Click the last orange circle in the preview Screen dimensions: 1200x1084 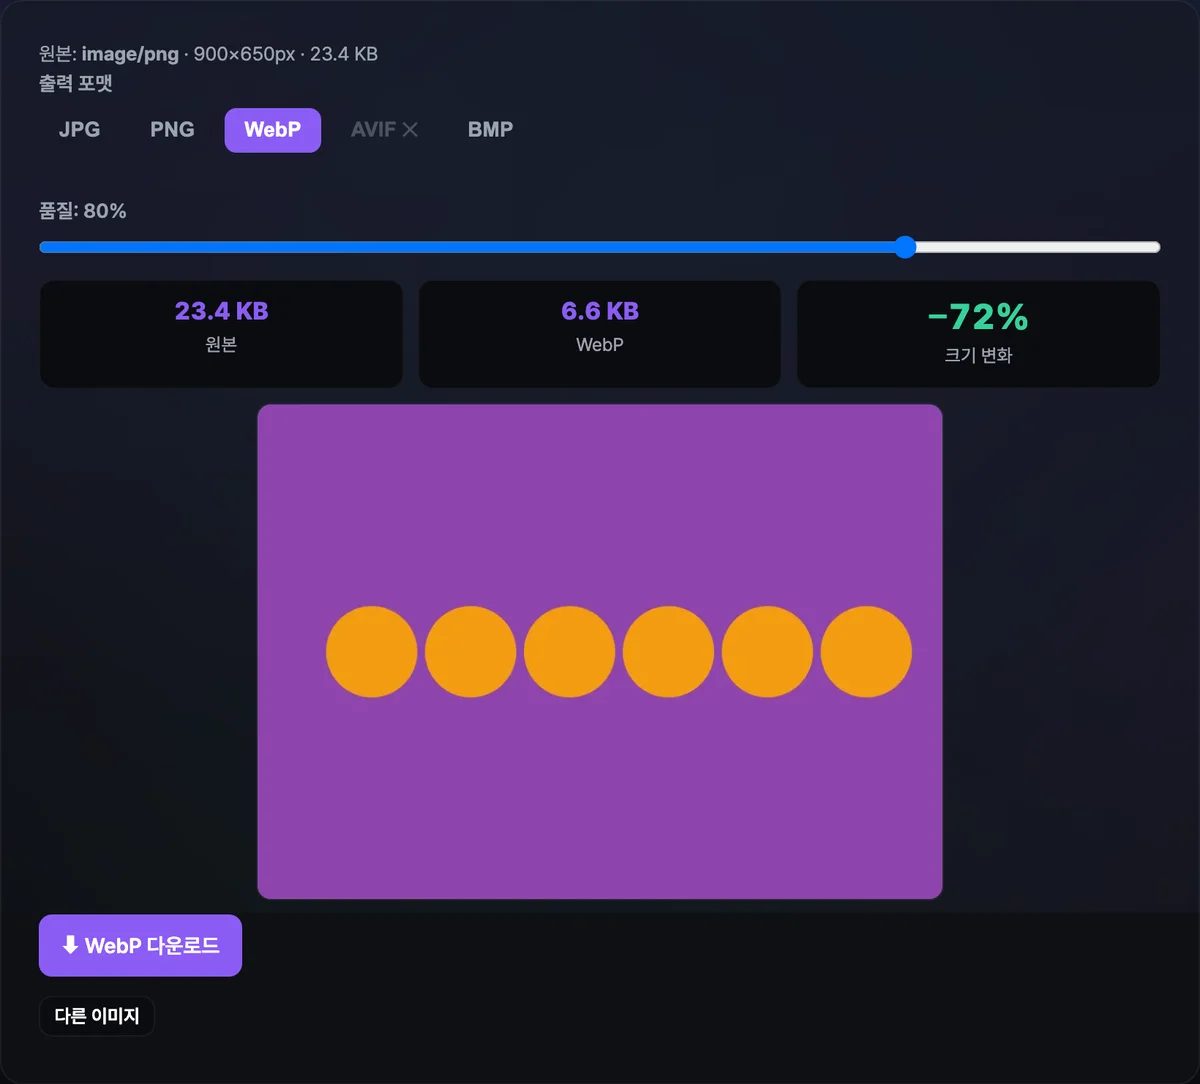[866, 651]
